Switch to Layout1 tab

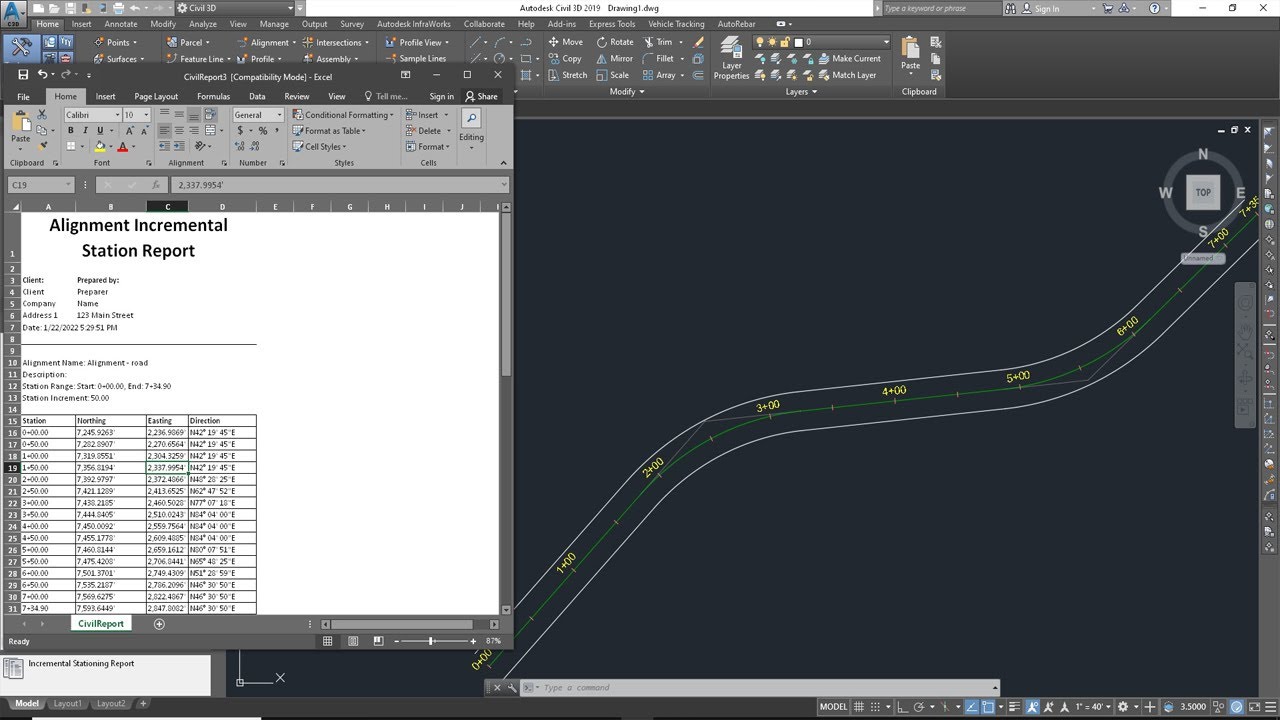coord(67,704)
